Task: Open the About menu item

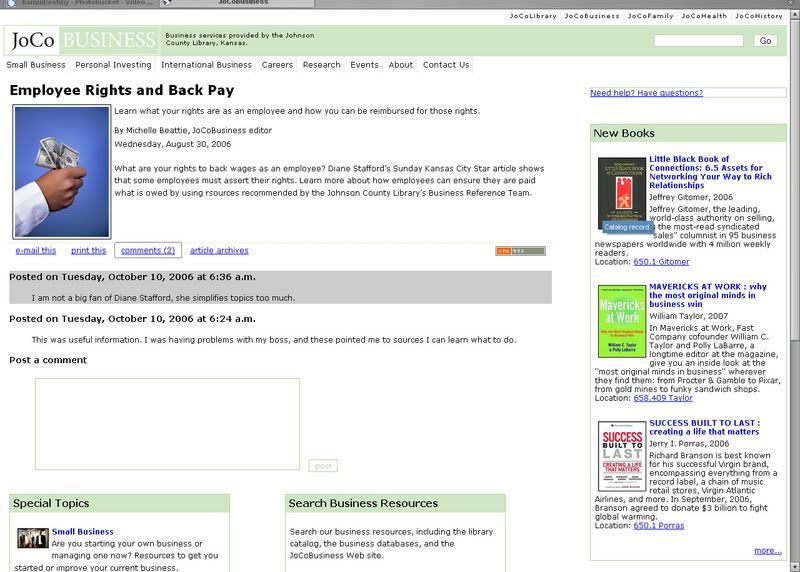Action: coord(401,65)
